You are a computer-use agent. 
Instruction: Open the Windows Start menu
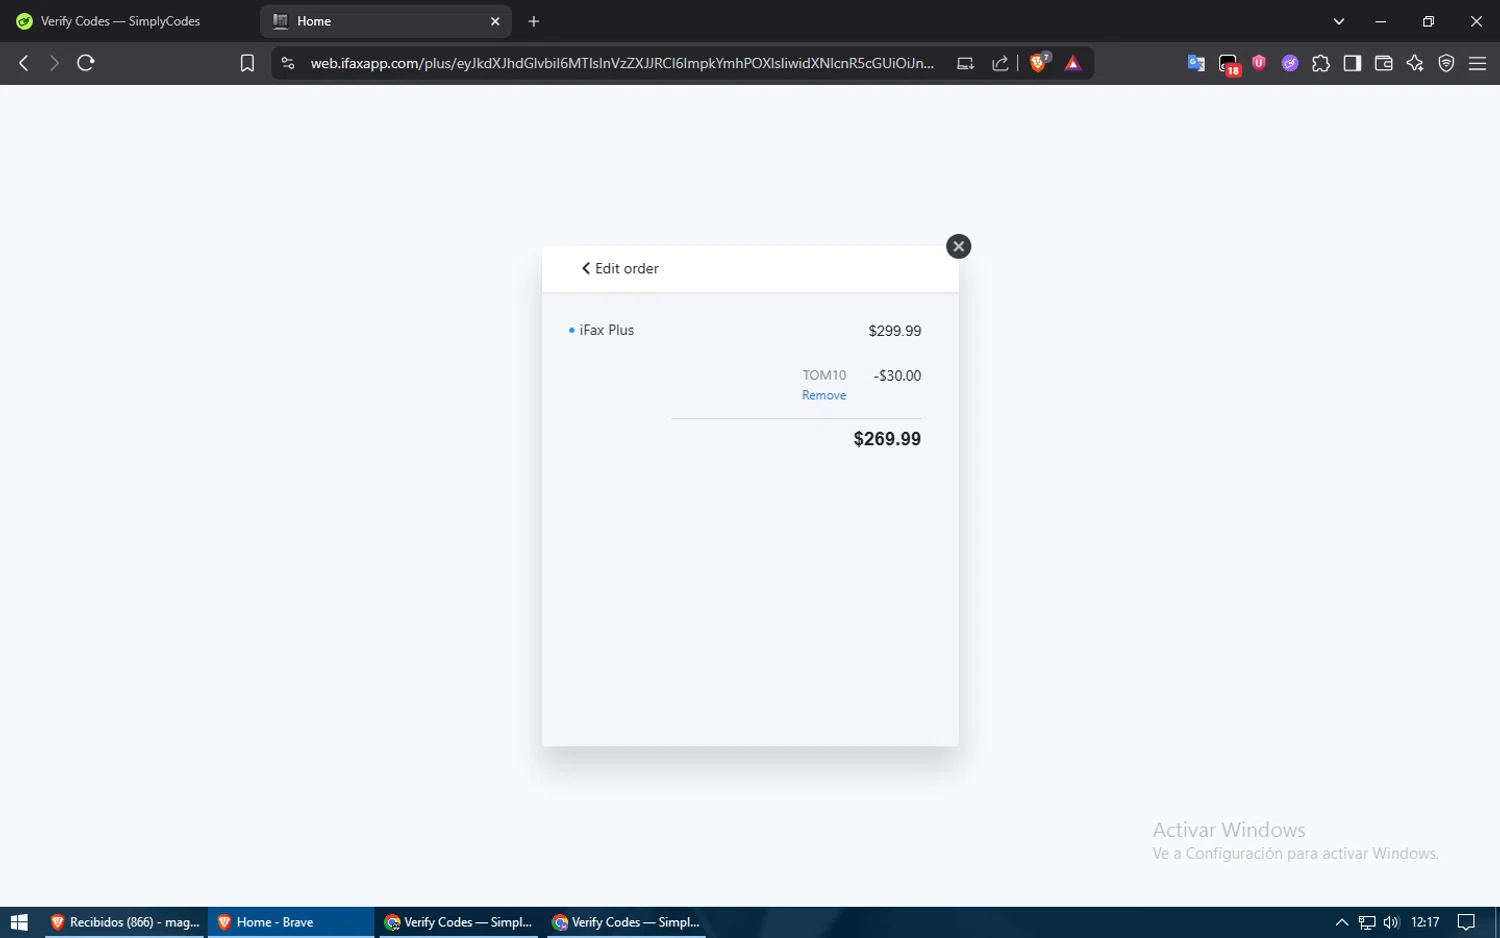coord(19,922)
